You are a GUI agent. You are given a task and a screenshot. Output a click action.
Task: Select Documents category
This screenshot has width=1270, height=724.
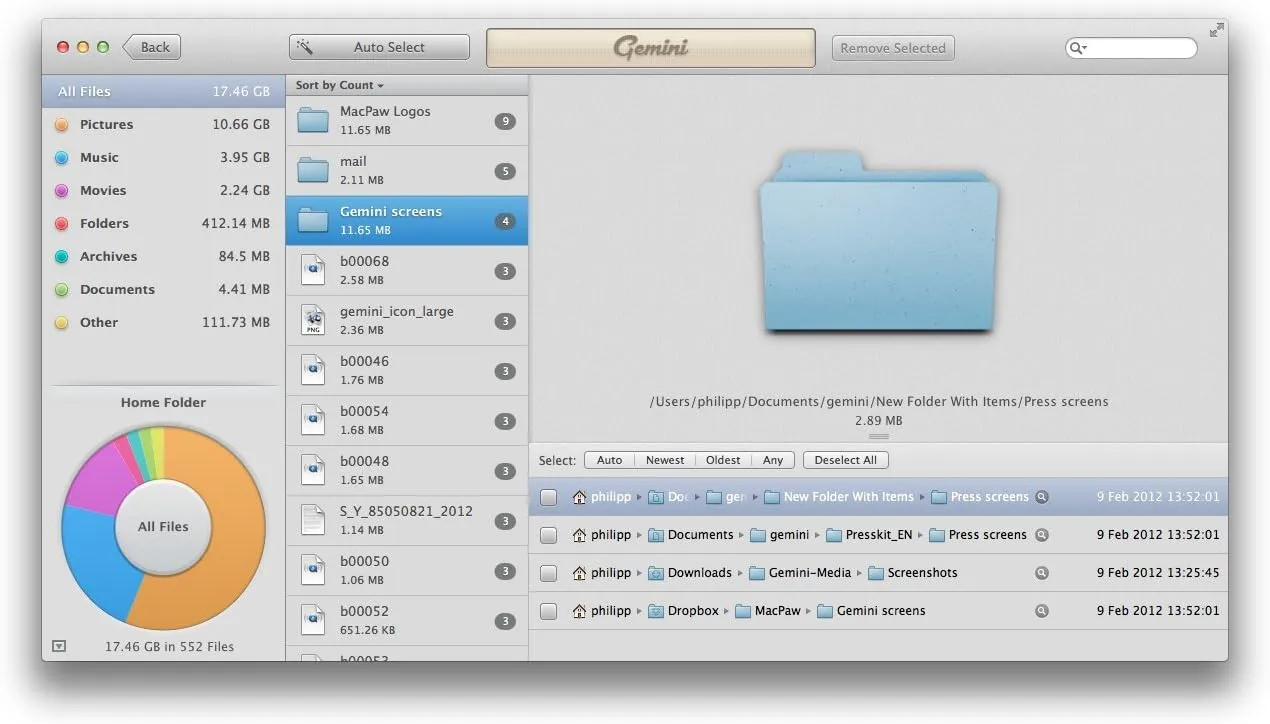point(163,289)
